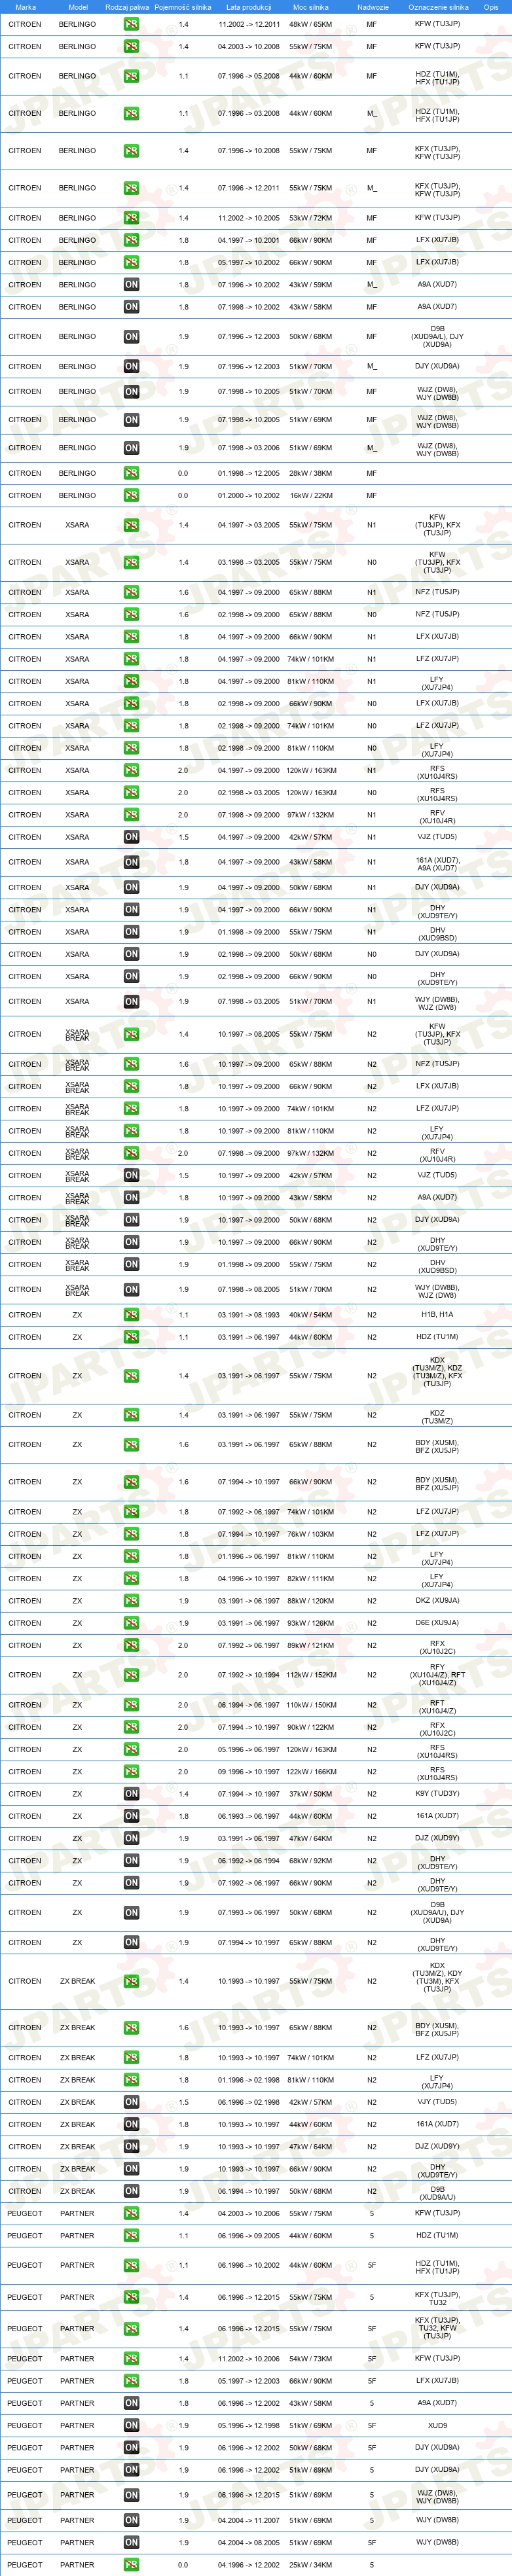Click the ON diesel icon for ZX K9Y (TUD3Y)
512x2576 pixels.
click(x=131, y=1794)
